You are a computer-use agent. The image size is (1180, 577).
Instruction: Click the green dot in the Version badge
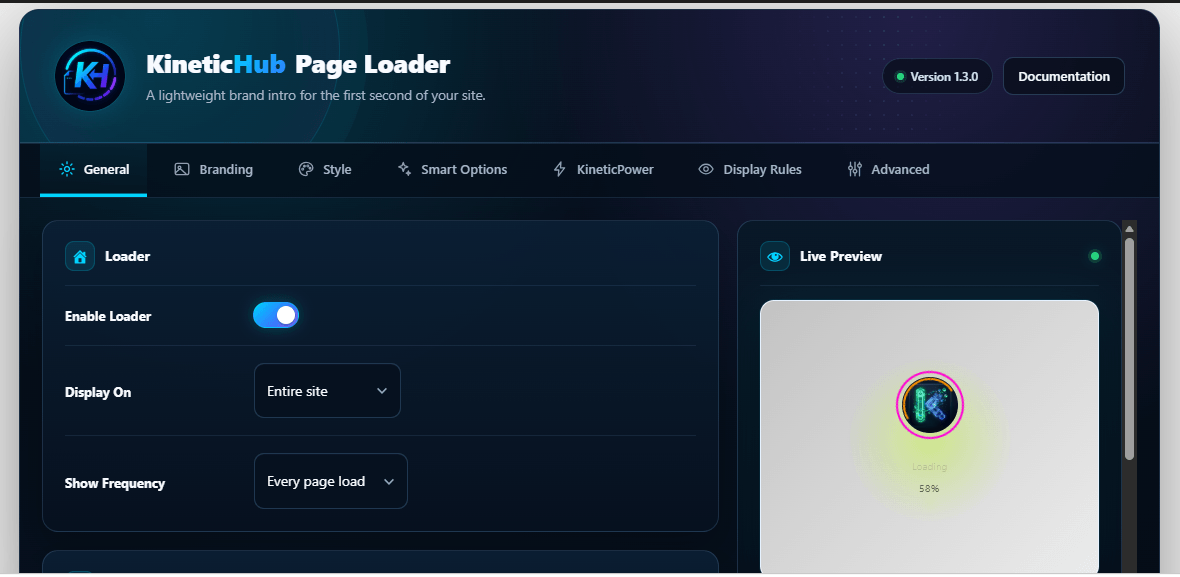pyautogui.click(x=899, y=77)
